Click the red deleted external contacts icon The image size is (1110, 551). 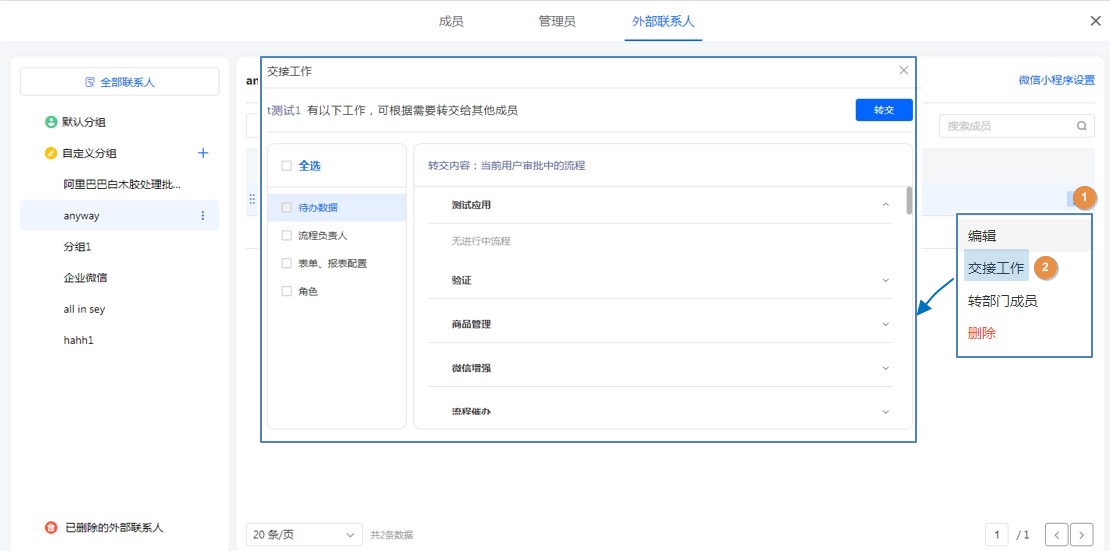[51, 527]
